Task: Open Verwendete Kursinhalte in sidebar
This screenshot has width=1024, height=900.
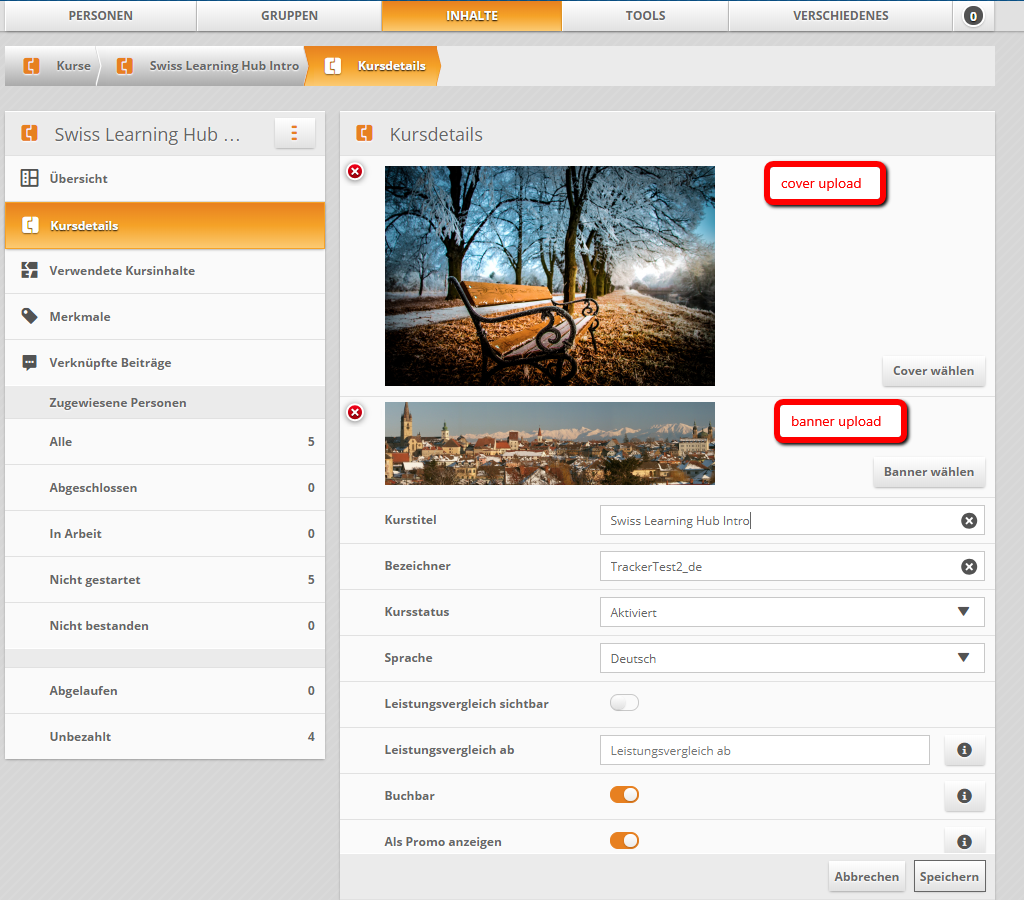Action: pyautogui.click(x=122, y=271)
